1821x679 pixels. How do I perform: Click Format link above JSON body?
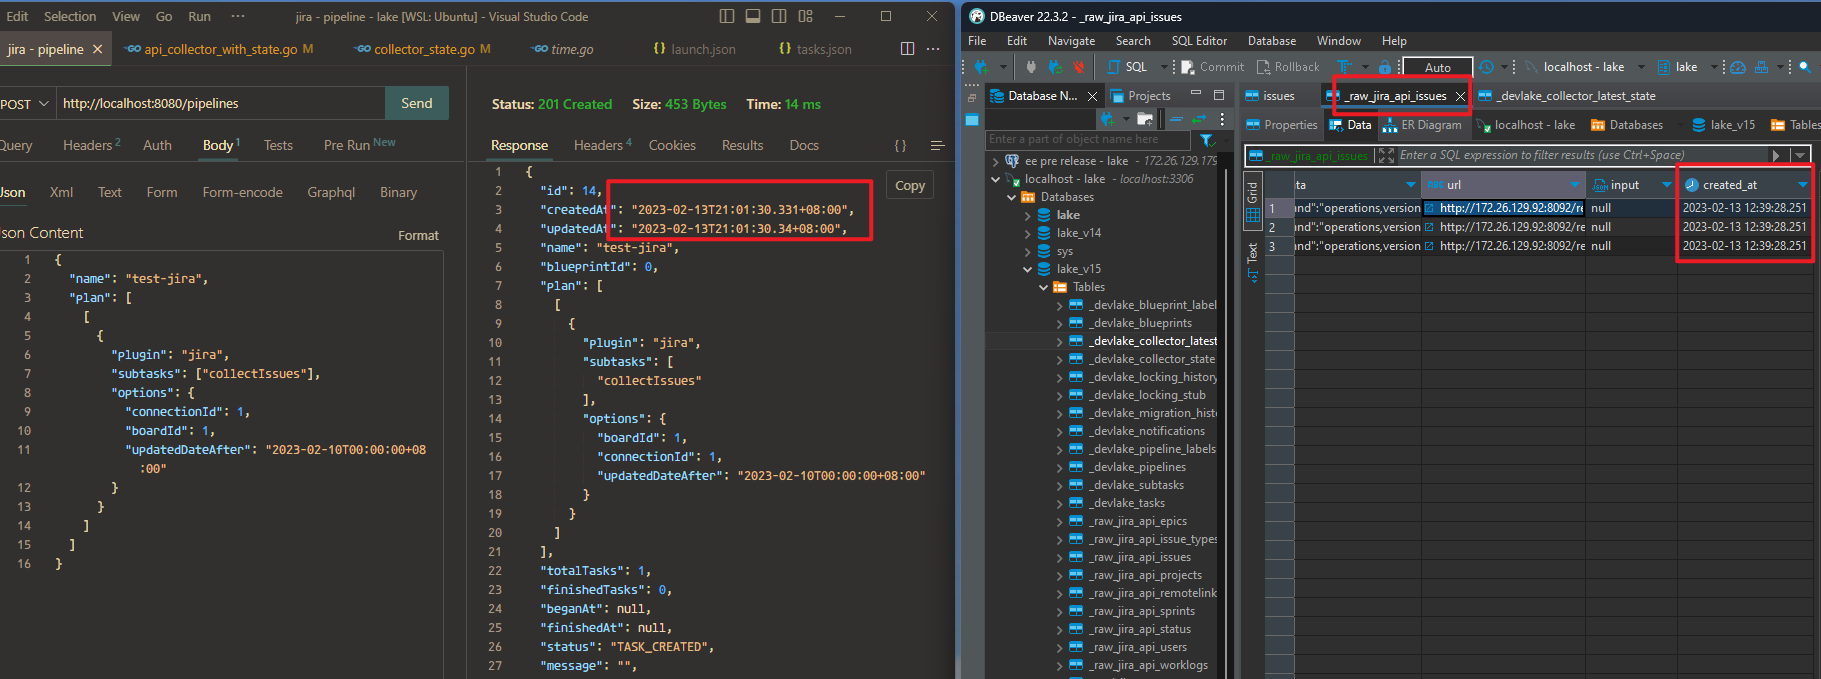pos(418,235)
